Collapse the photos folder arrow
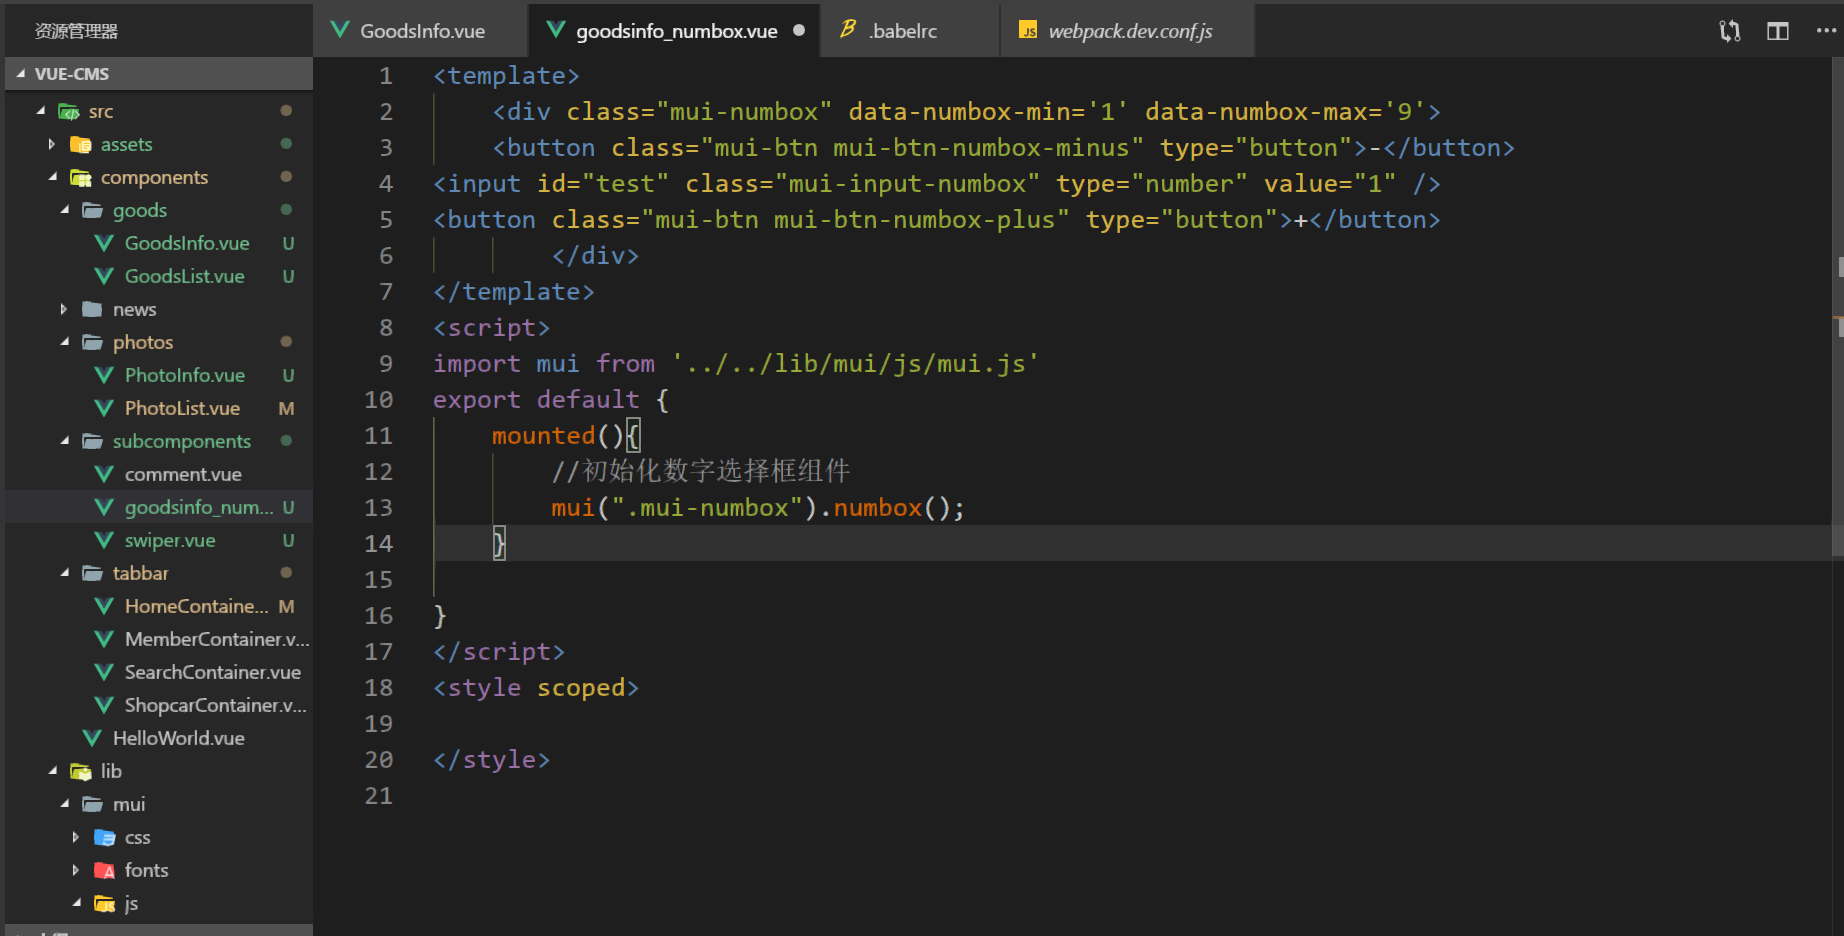Viewport: 1844px width, 936px height. pos(65,342)
